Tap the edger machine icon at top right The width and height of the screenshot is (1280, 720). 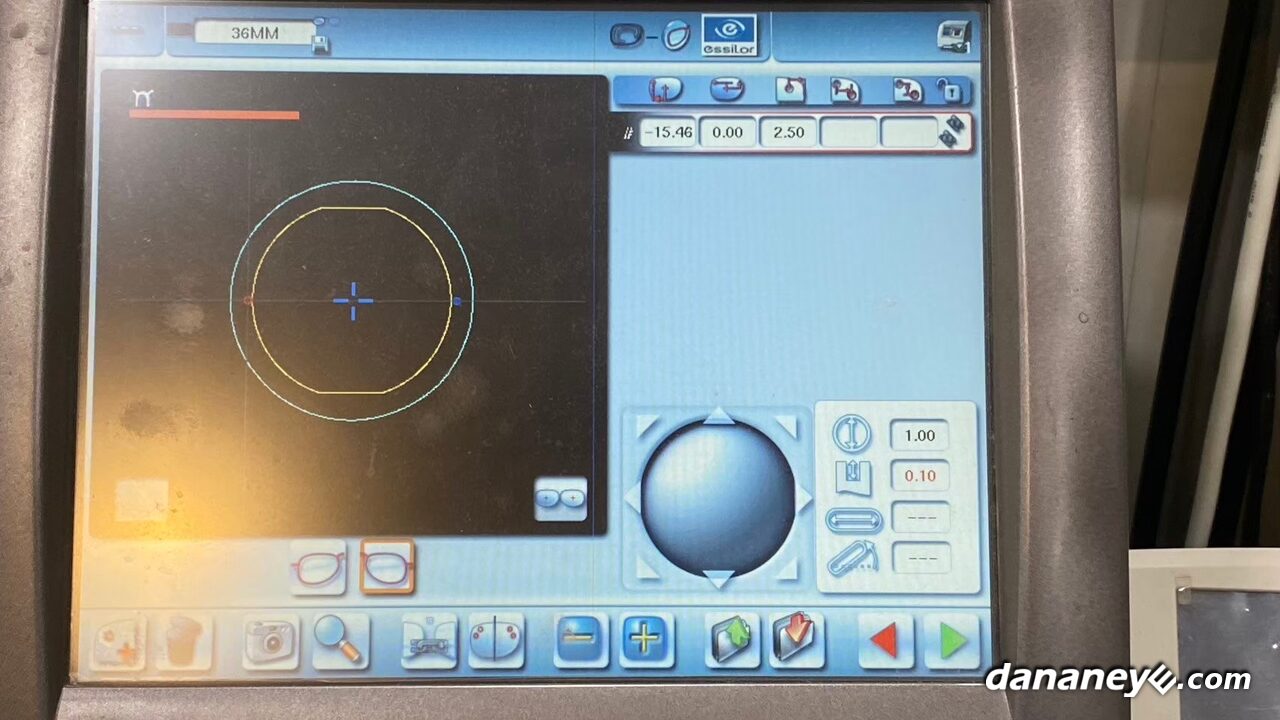click(x=954, y=36)
